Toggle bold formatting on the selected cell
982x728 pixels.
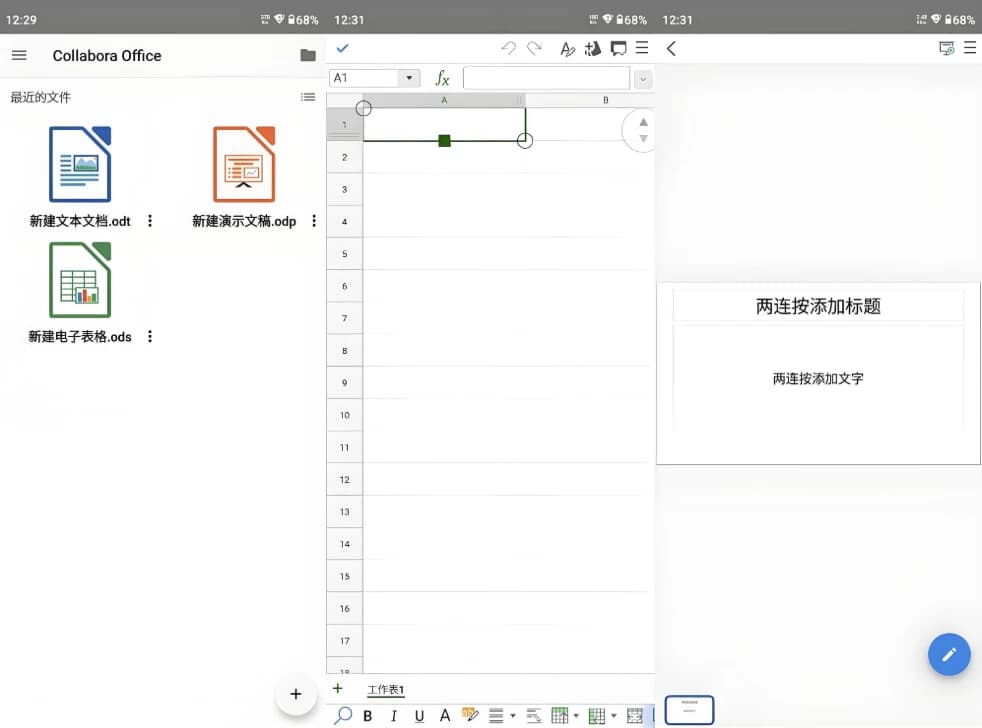point(368,715)
